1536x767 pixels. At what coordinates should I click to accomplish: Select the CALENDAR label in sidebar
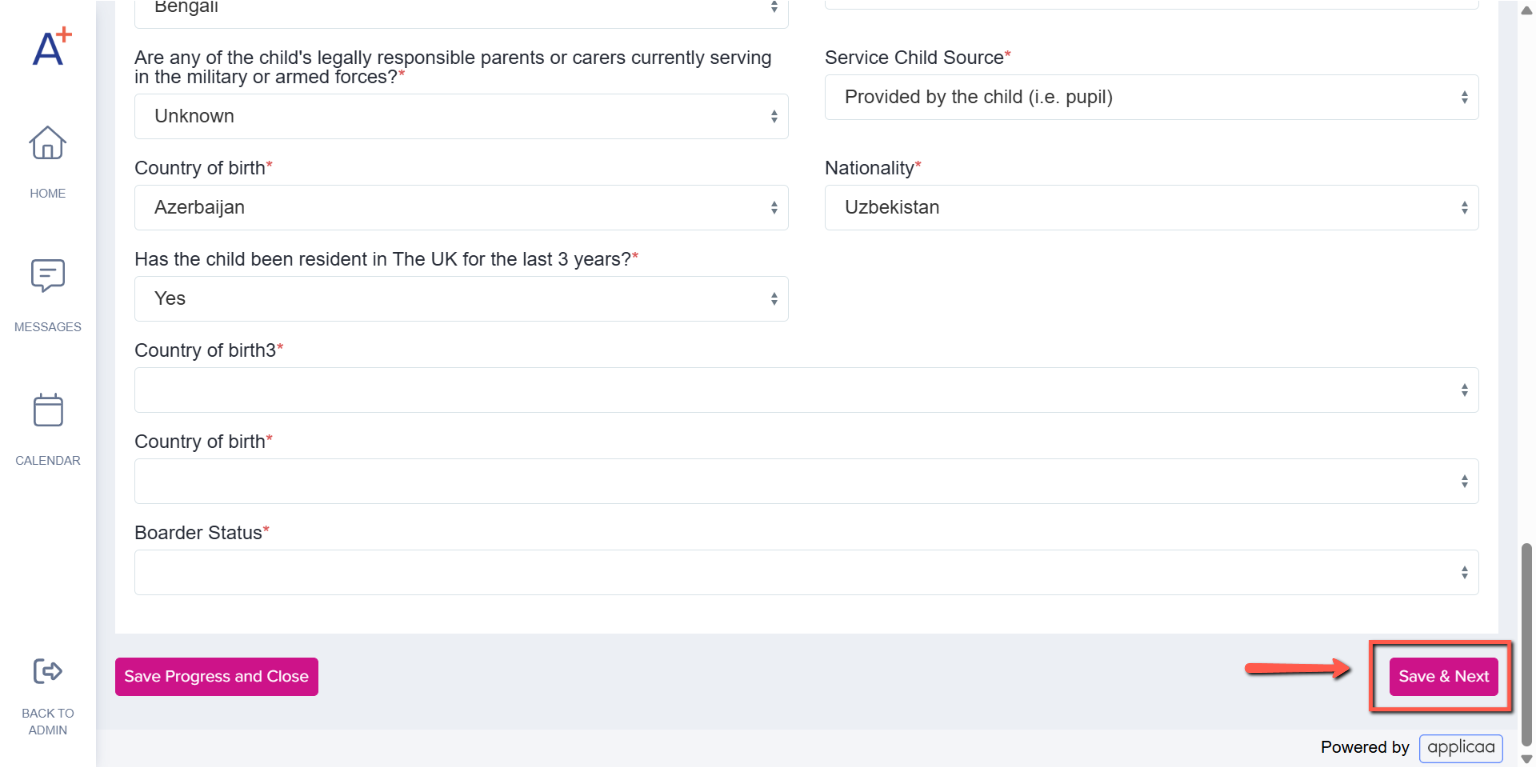pos(48,461)
